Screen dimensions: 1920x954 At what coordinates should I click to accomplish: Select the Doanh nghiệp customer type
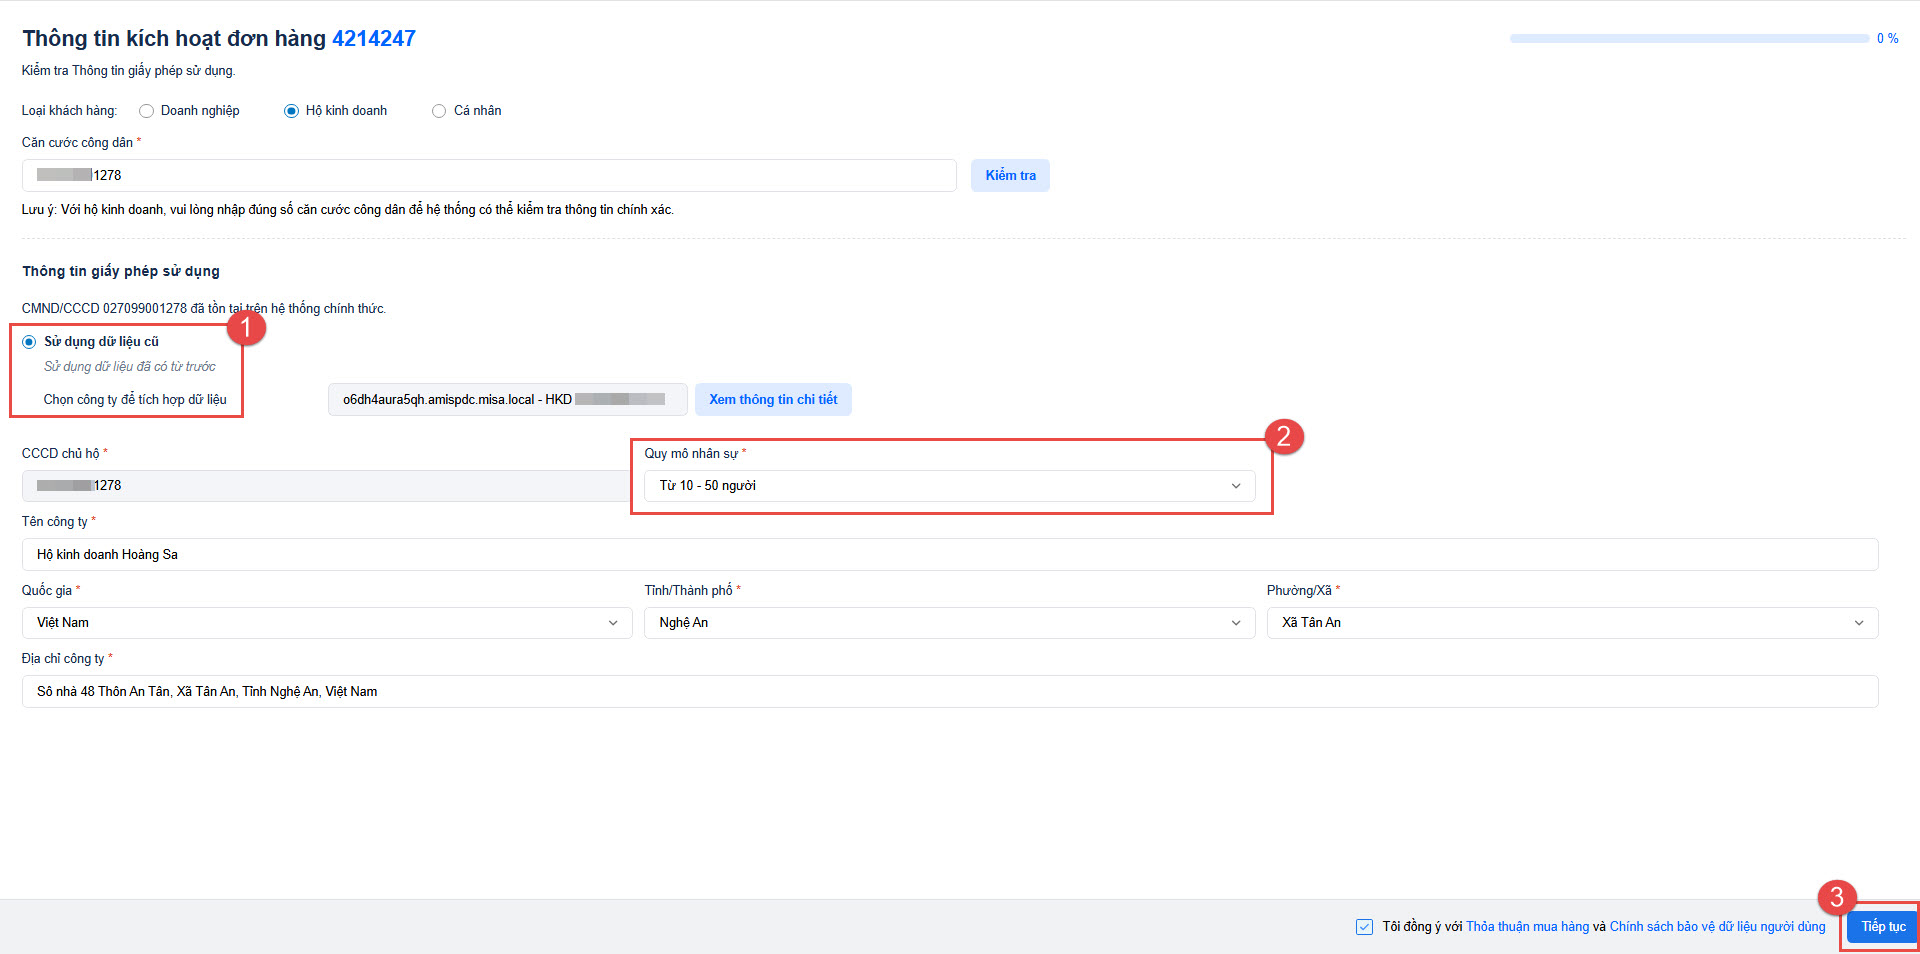(x=147, y=111)
